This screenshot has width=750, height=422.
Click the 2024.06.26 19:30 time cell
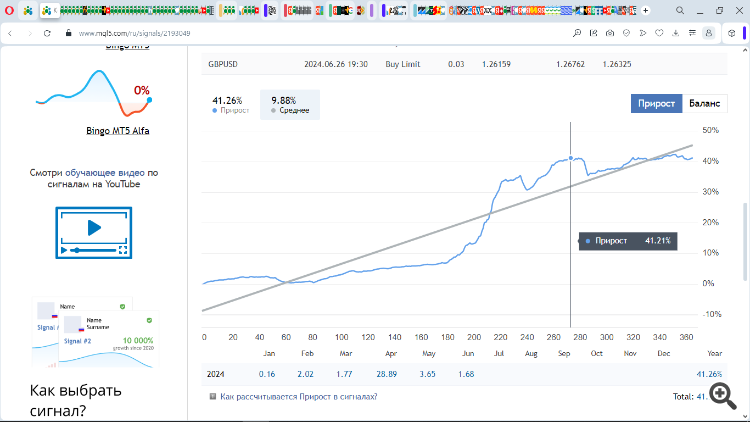(336, 64)
